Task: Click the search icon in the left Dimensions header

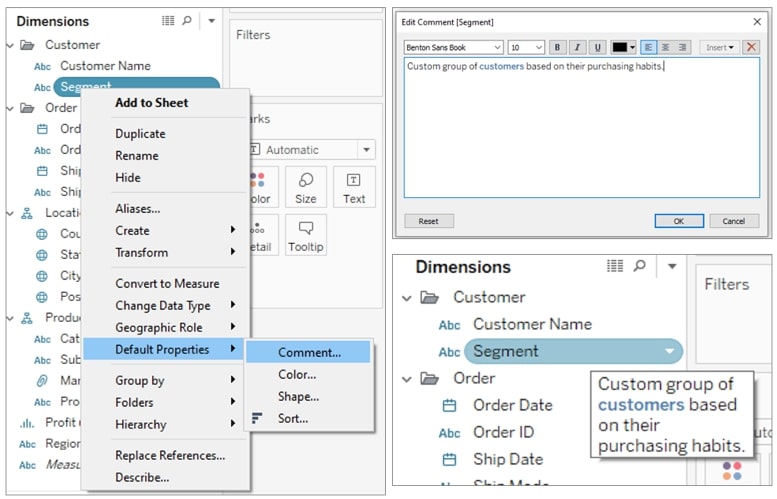Action: pyautogui.click(x=187, y=20)
